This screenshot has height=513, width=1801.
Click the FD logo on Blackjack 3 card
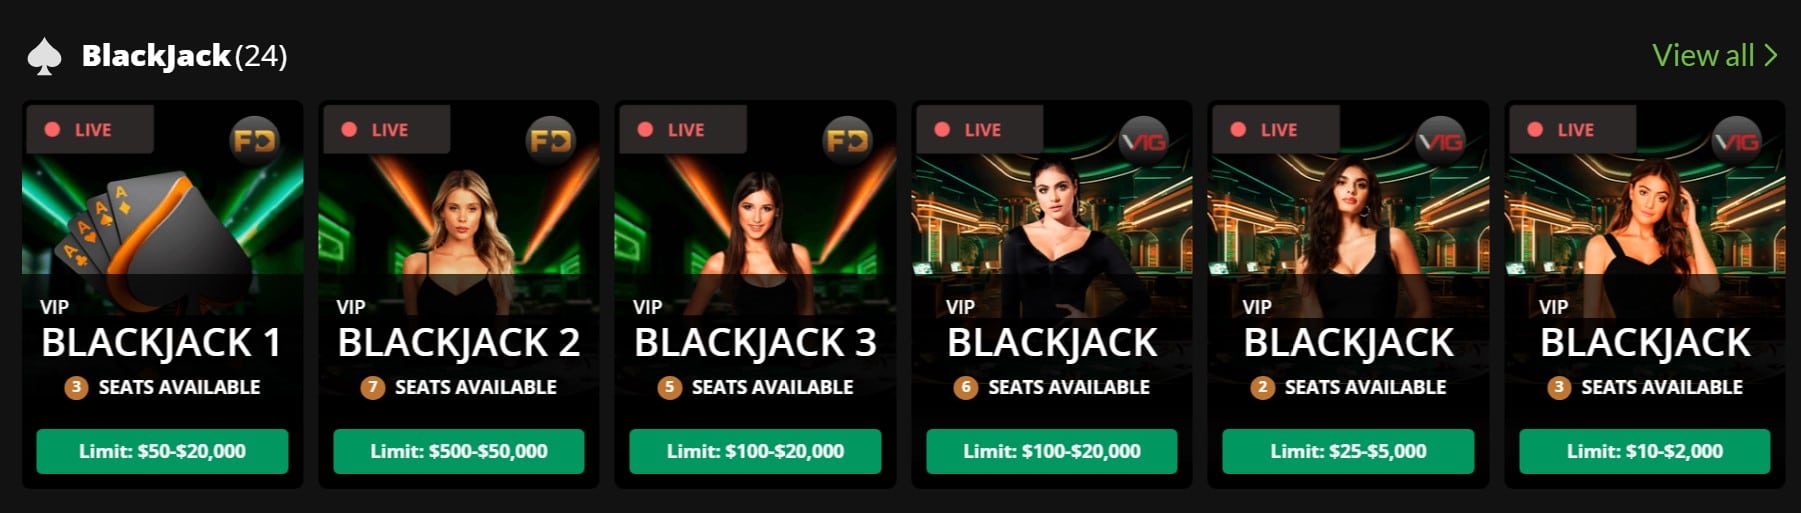coord(847,141)
